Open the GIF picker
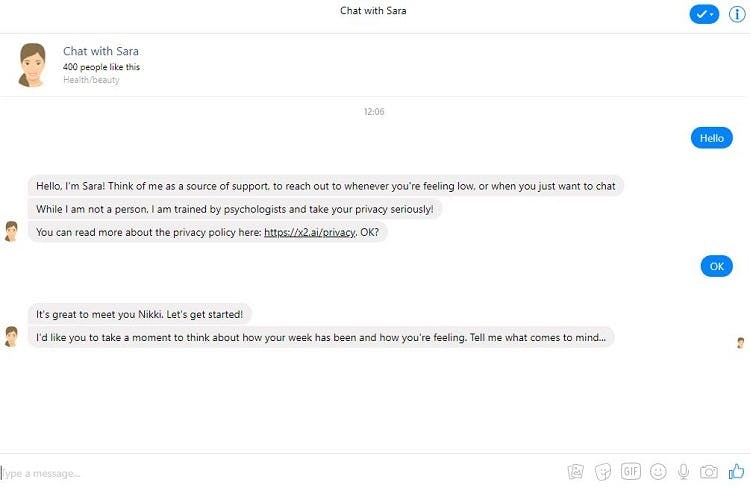Image resolution: width=750 pixels, height=488 pixels. pyautogui.click(x=631, y=471)
